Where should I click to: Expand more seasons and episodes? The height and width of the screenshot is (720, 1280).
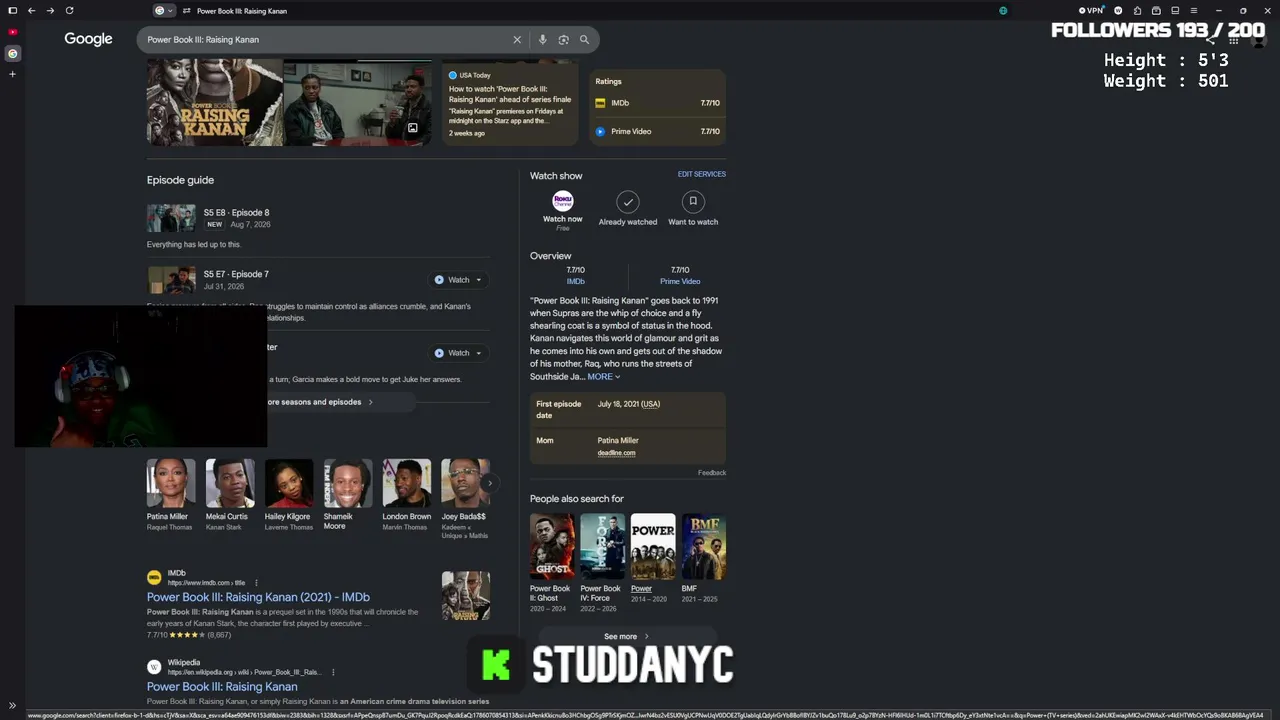tap(320, 402)
